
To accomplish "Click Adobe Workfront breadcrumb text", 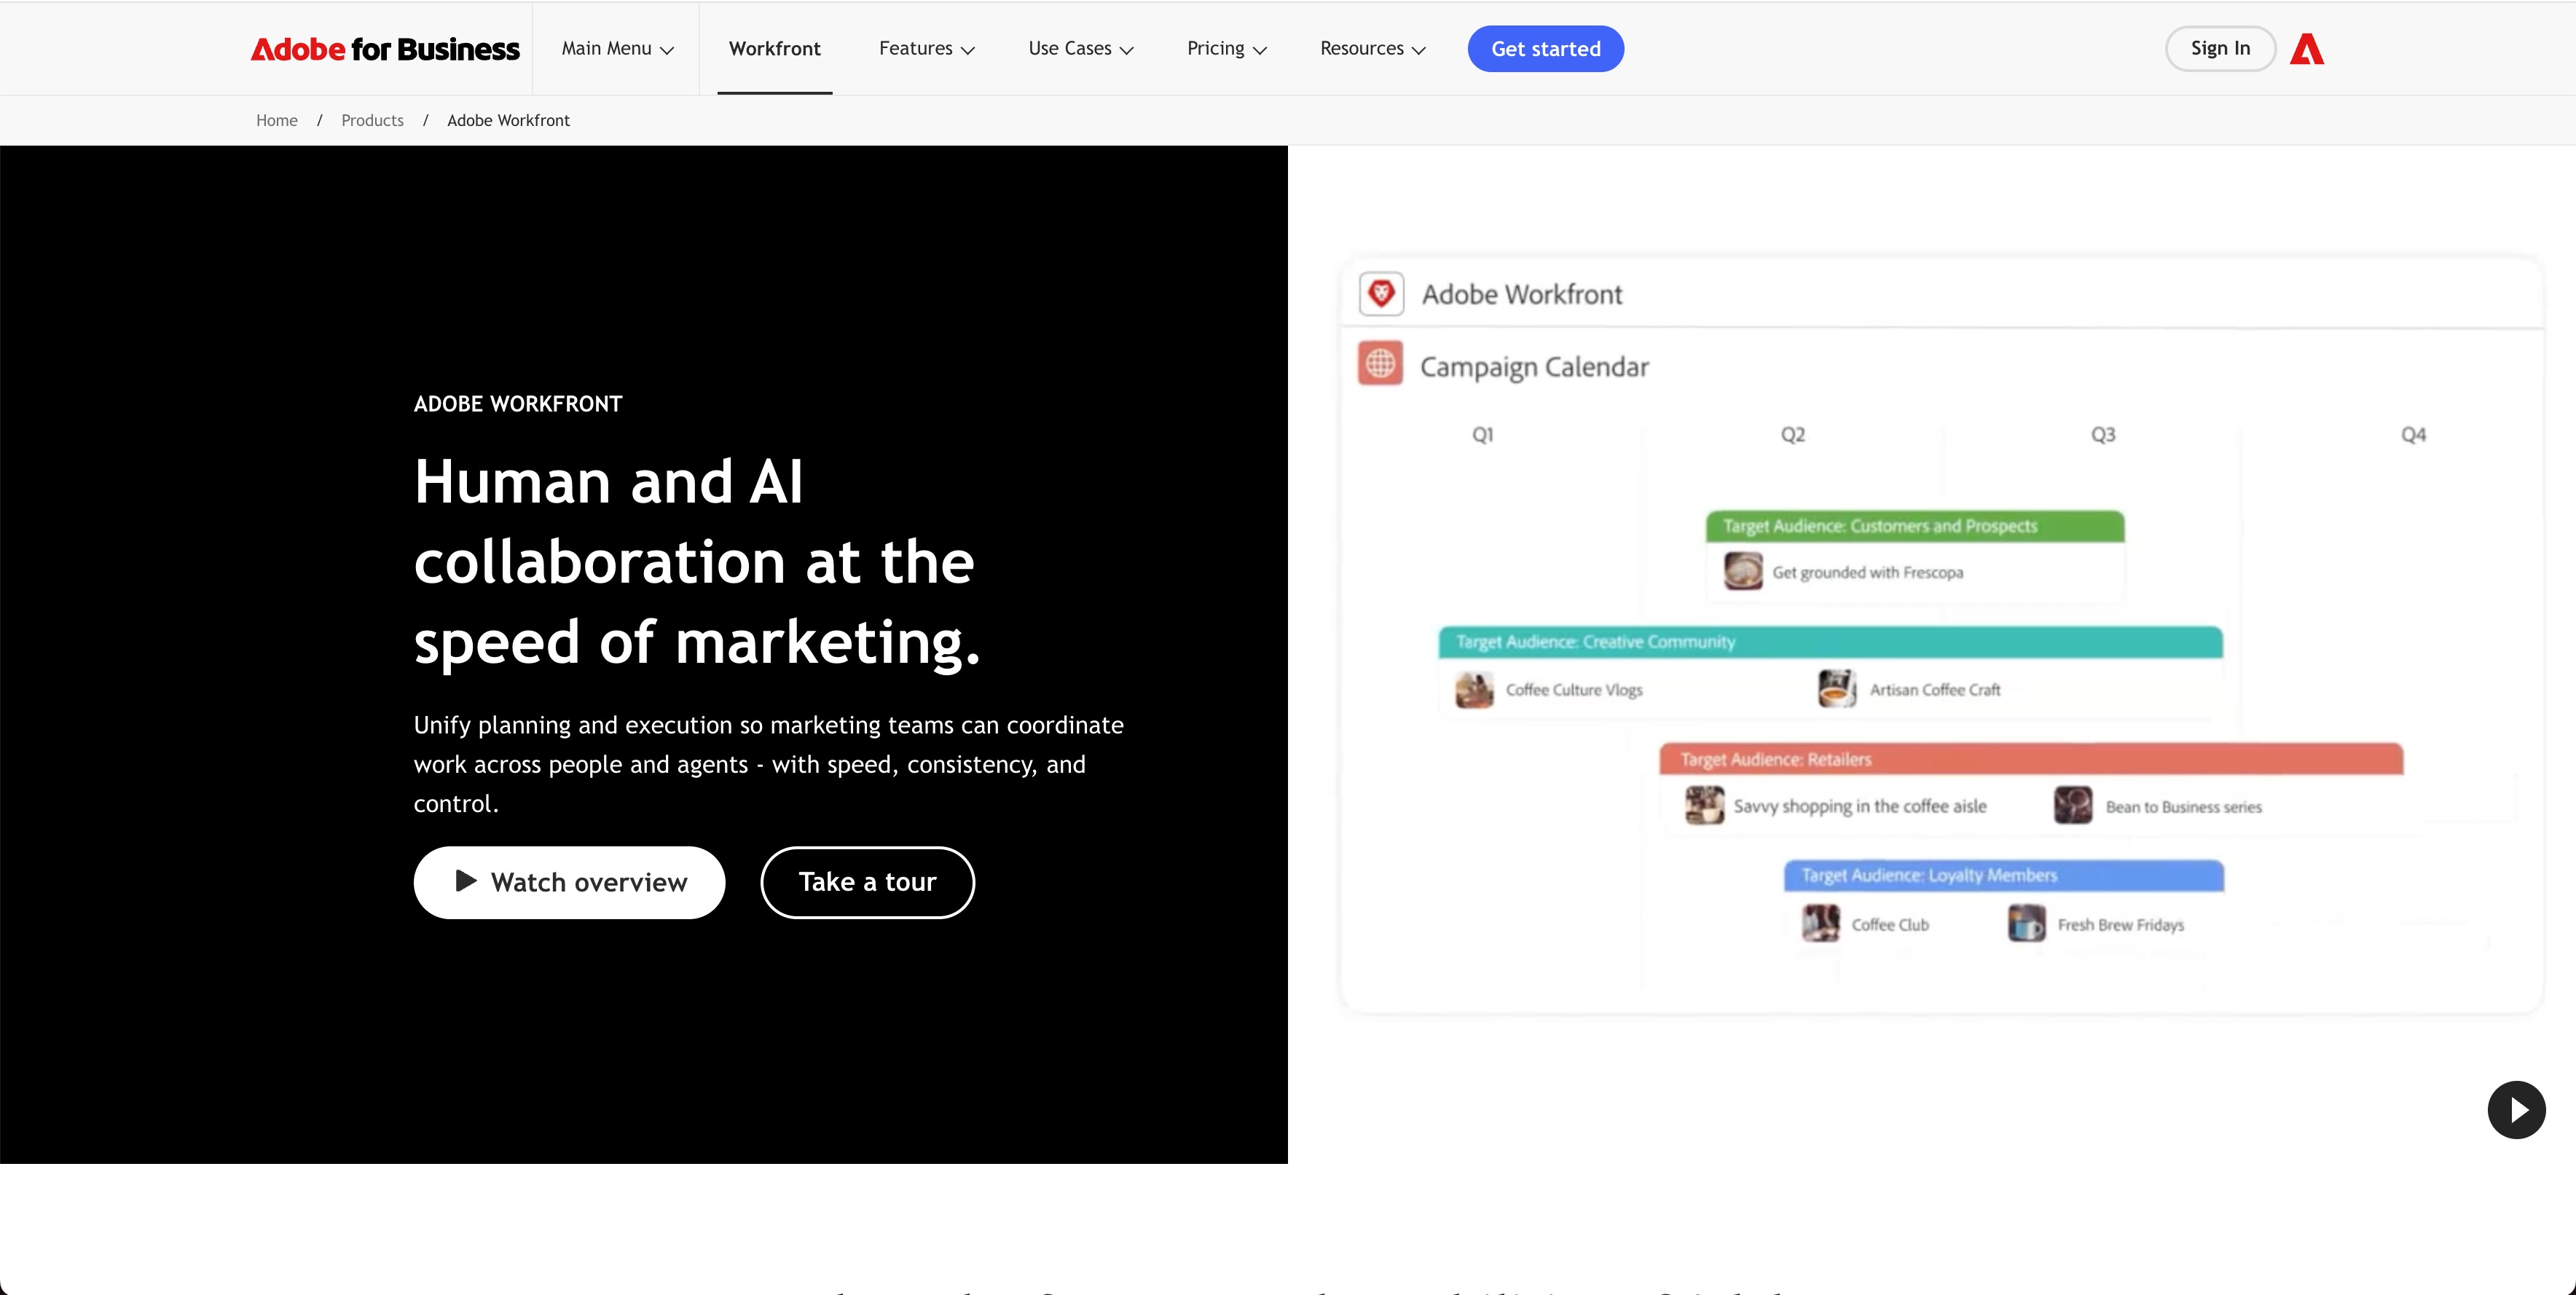I will pyautogui.click(x=508, y=121).
